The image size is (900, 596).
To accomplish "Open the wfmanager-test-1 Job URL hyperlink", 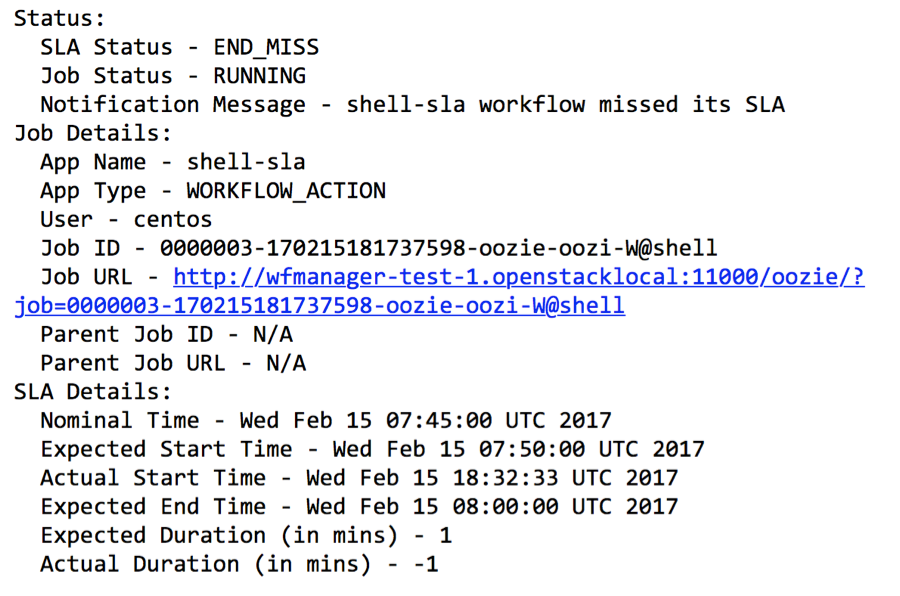I will (518, 277).
